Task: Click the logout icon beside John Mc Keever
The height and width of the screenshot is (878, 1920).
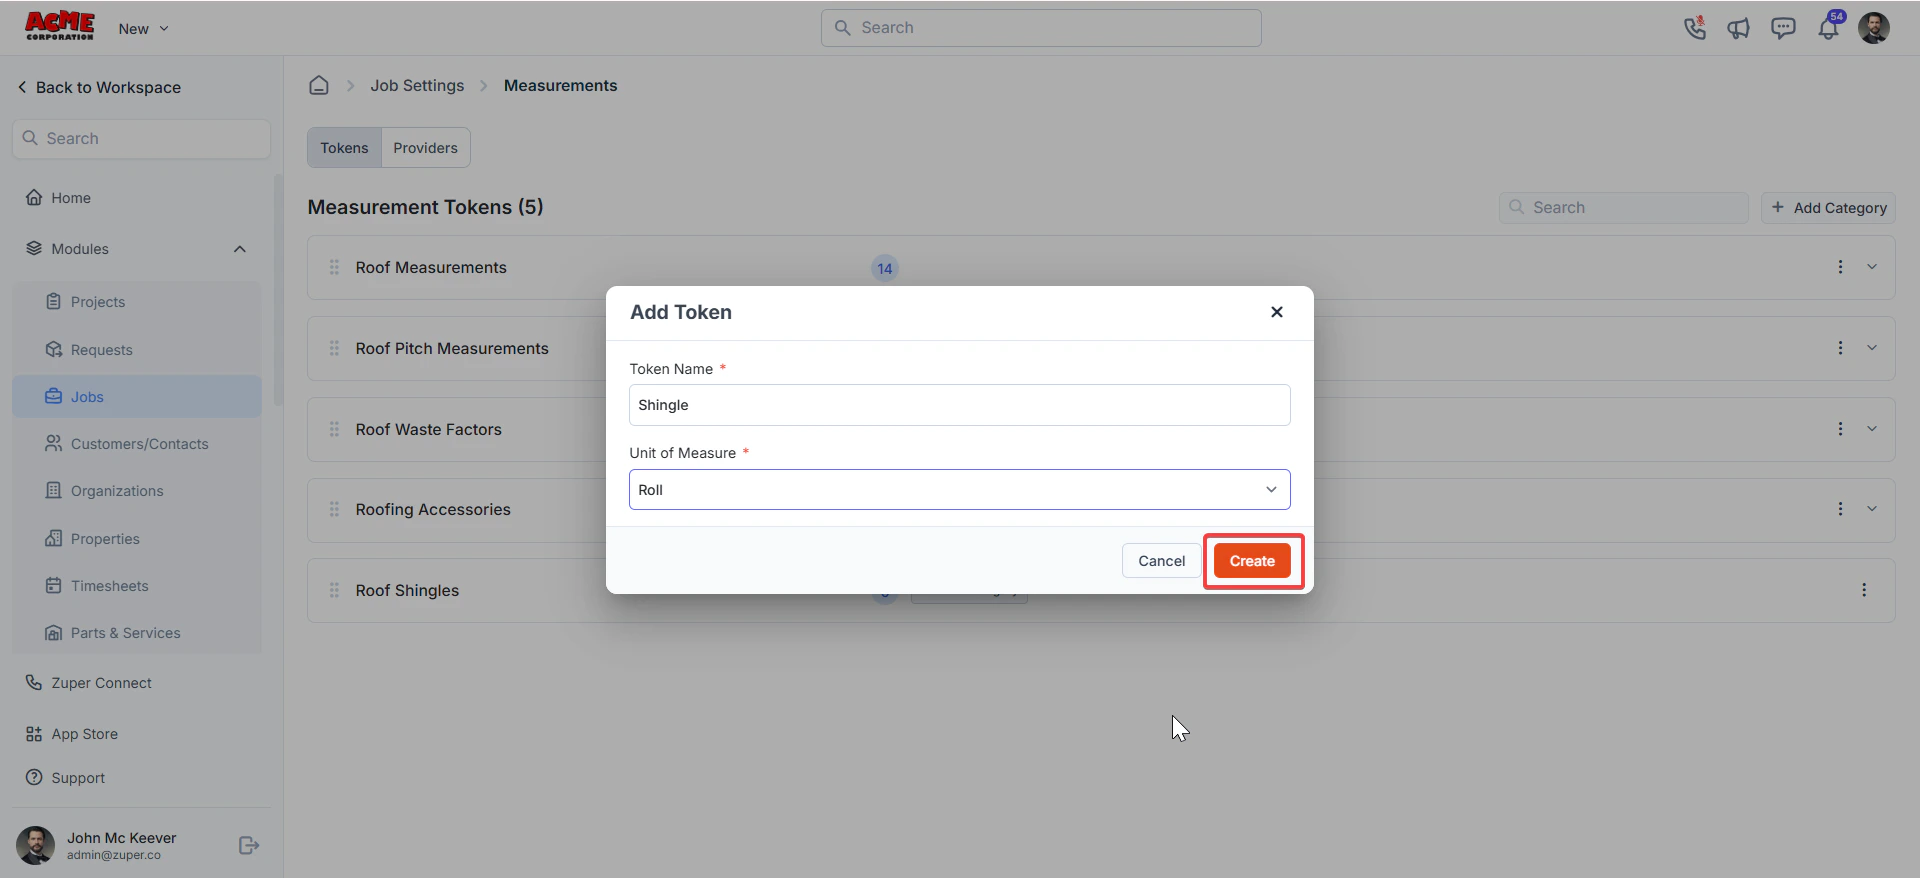Action: click(x=249, y=846)
